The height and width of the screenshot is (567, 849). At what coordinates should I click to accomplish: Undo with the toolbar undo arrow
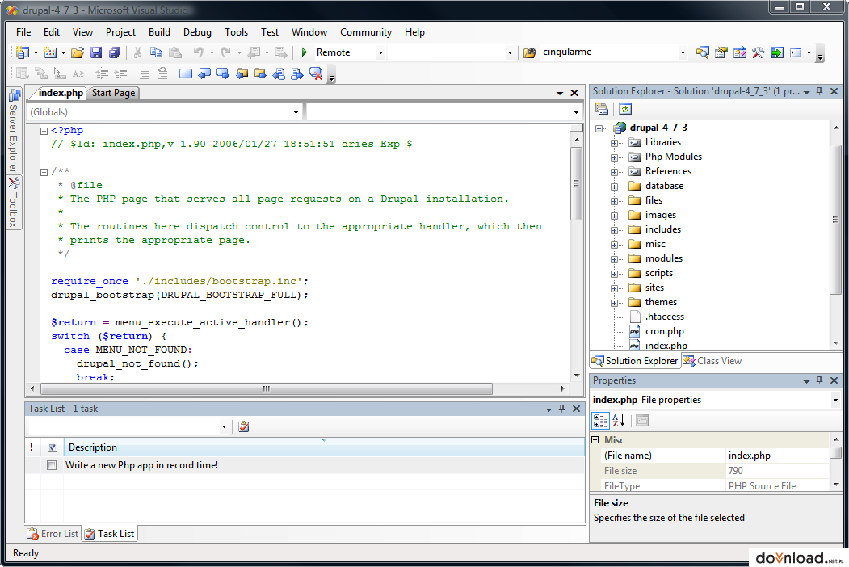[199, 53]
